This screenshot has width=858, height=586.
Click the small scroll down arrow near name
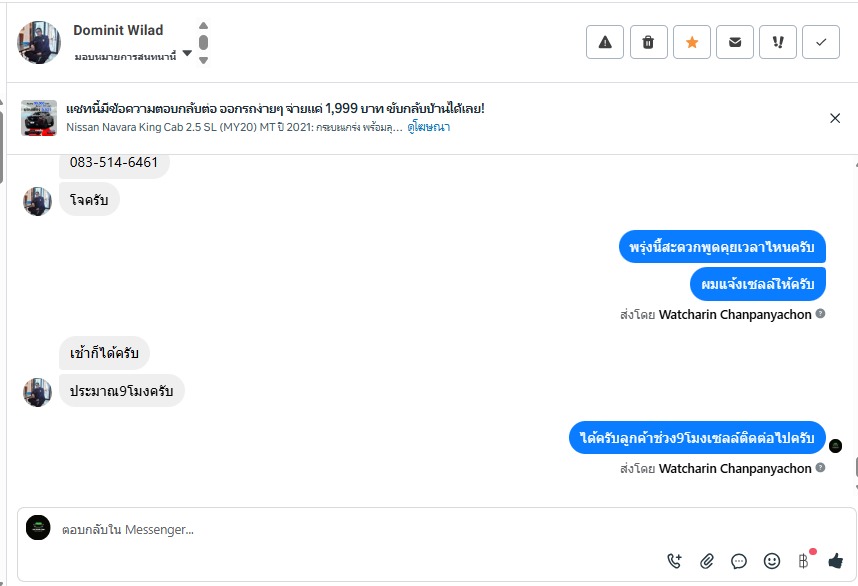[203, 60]
